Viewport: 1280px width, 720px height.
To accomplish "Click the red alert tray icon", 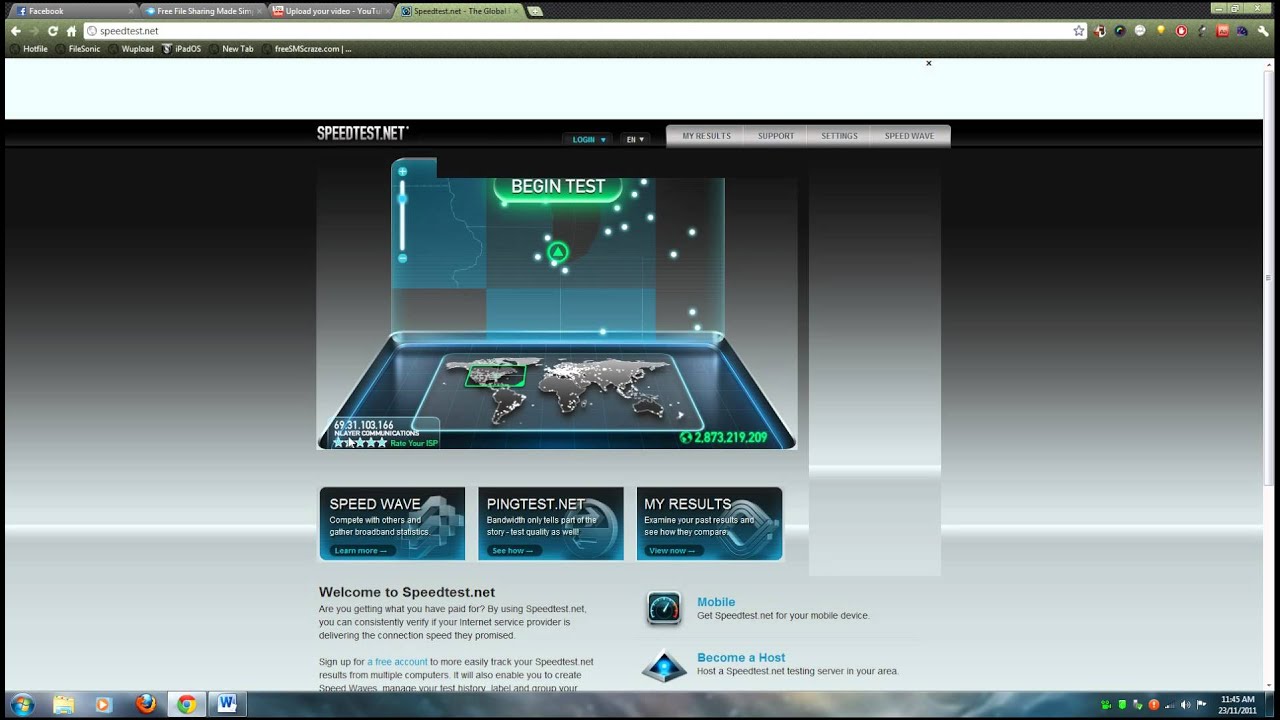I will [x=1153, y=704].
